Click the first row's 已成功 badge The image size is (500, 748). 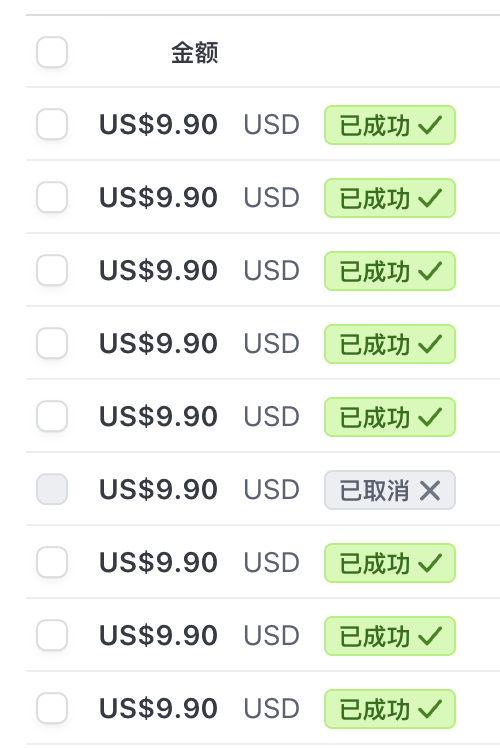click(390, 125)
